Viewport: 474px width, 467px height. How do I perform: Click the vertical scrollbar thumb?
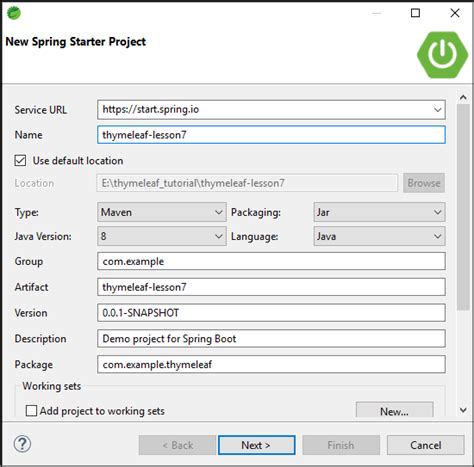(x=463, y=207)
